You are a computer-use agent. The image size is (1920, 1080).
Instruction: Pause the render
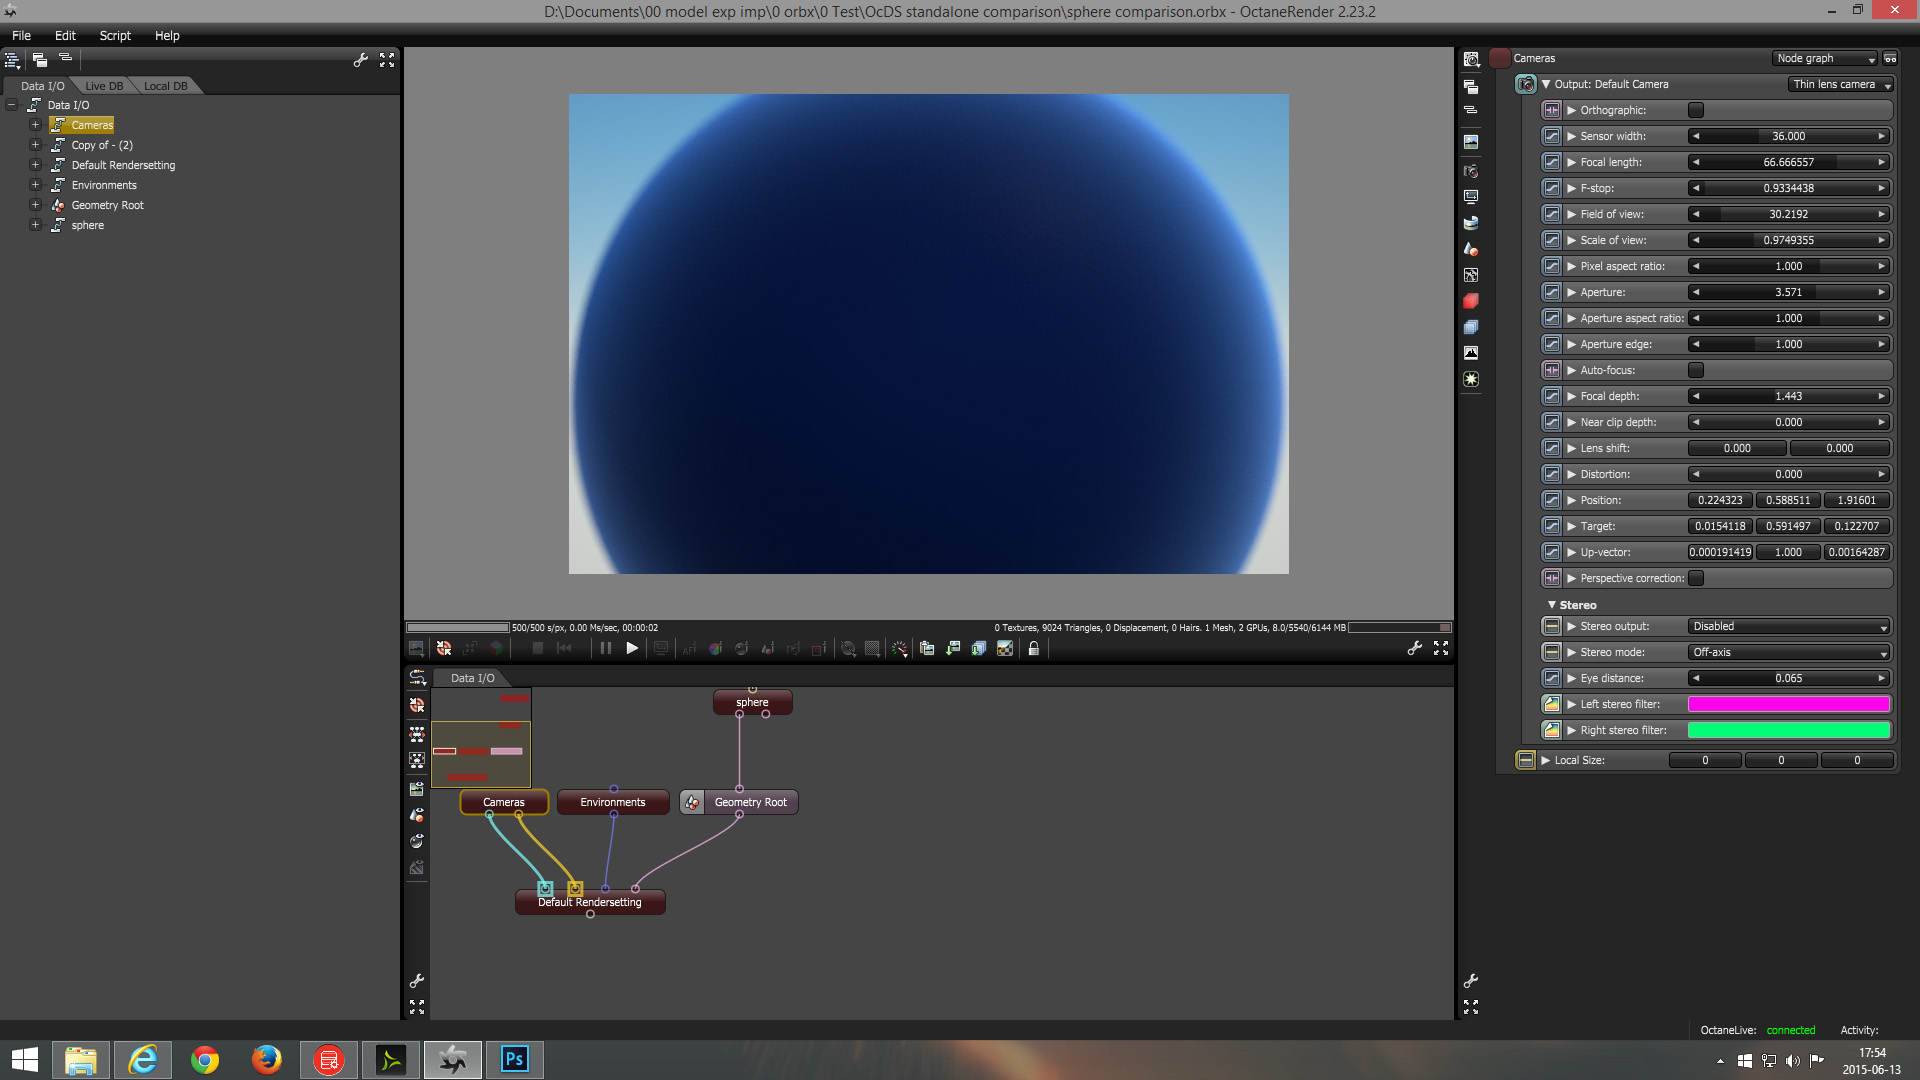[606, 649]
